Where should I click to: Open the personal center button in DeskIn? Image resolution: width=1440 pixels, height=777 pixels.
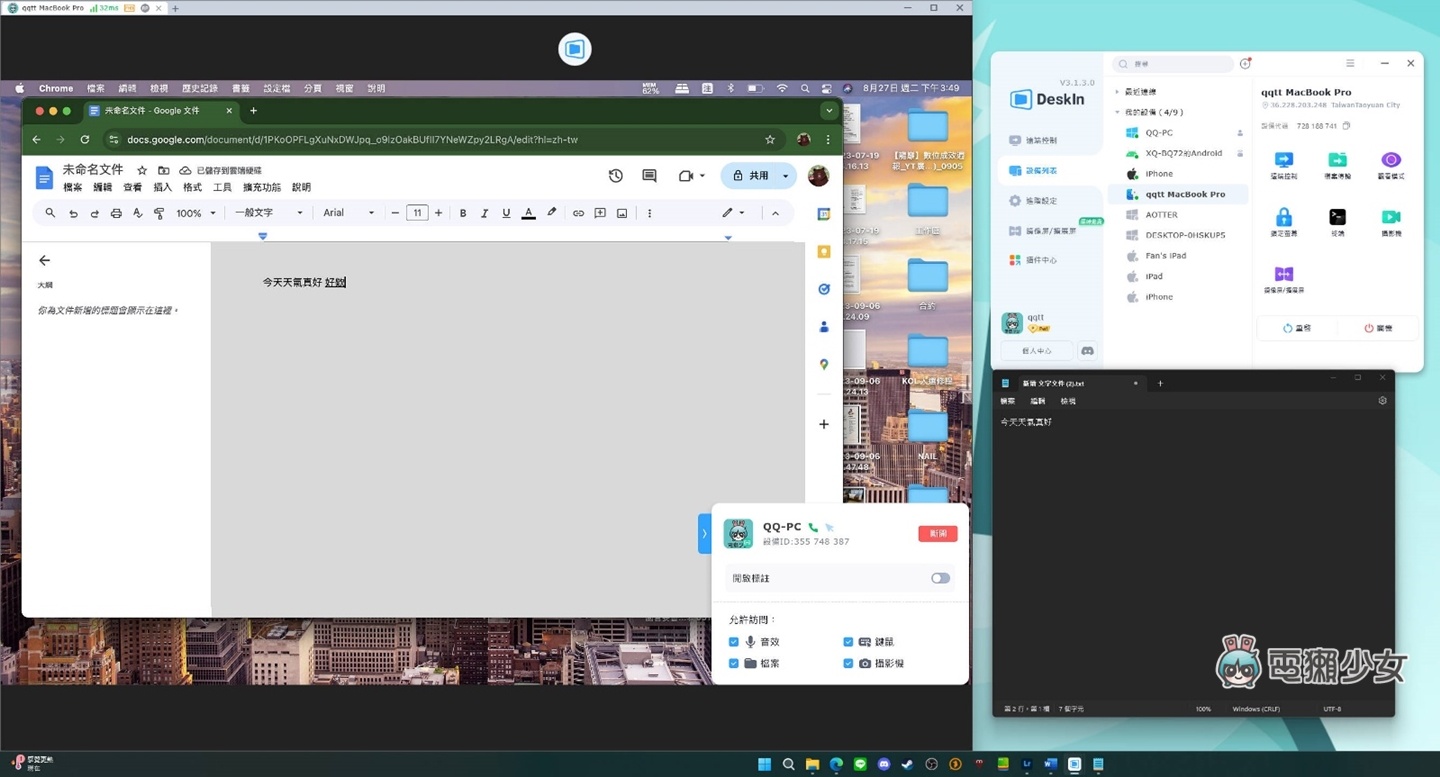[1036, 351]
